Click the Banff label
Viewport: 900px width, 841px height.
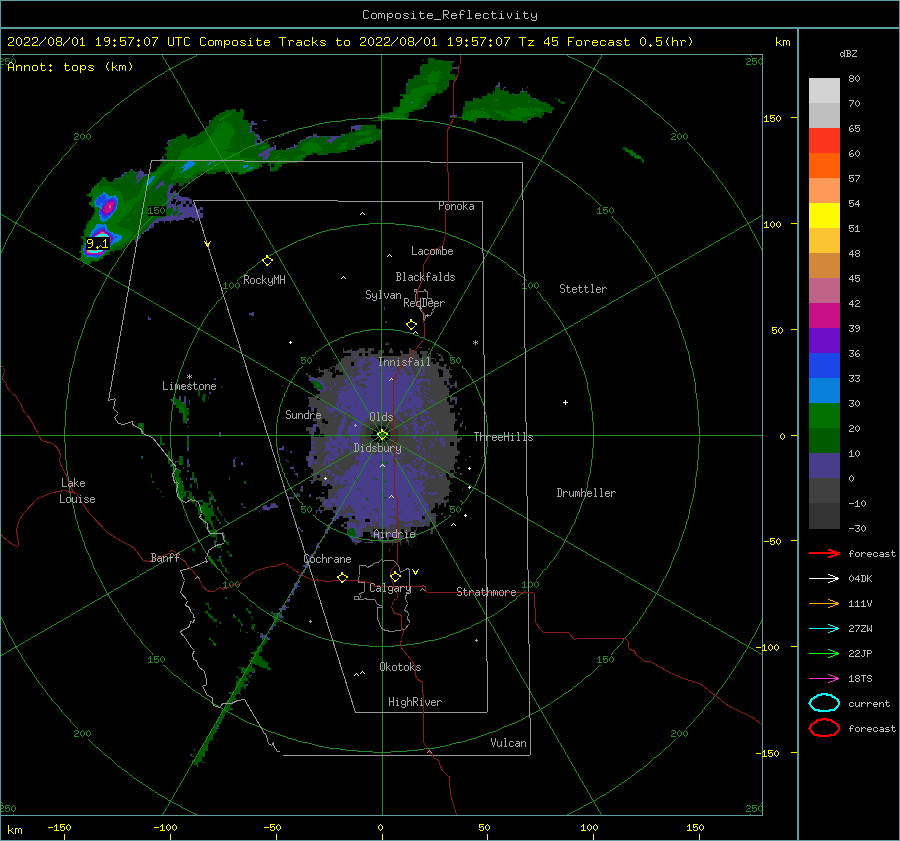pos(165,557)
